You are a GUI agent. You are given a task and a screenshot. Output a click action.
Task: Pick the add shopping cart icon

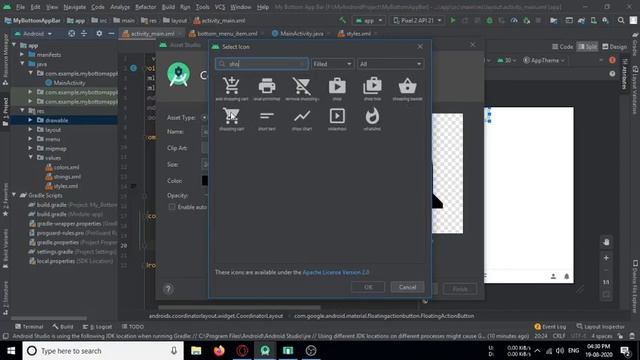[231, 86]
